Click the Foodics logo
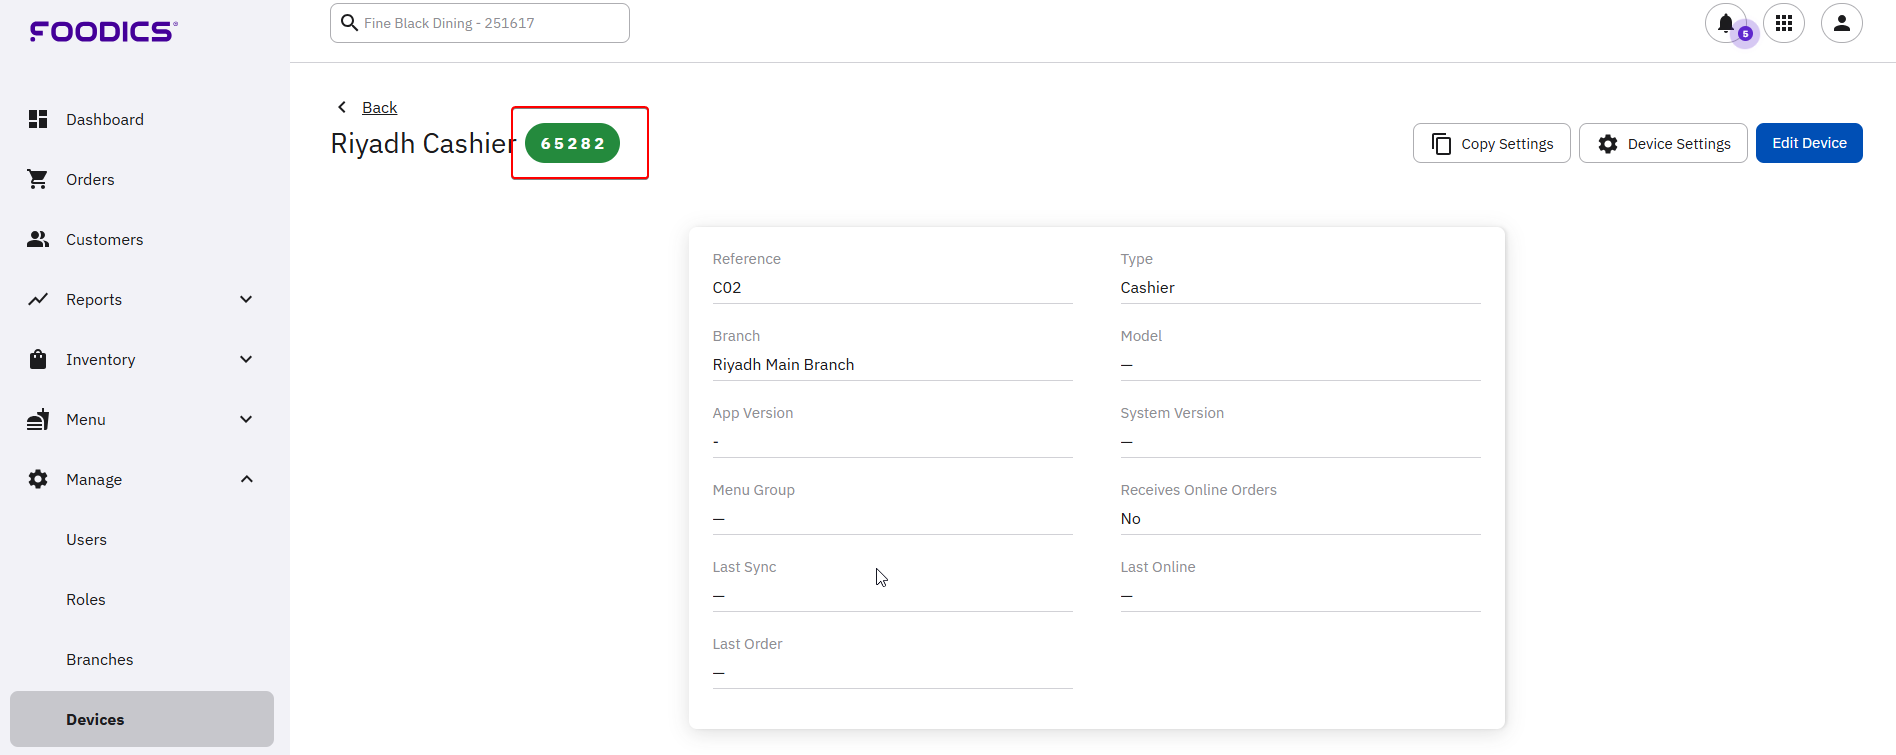The height and width of the screenshot is (755, 1896). pos(103,31)
